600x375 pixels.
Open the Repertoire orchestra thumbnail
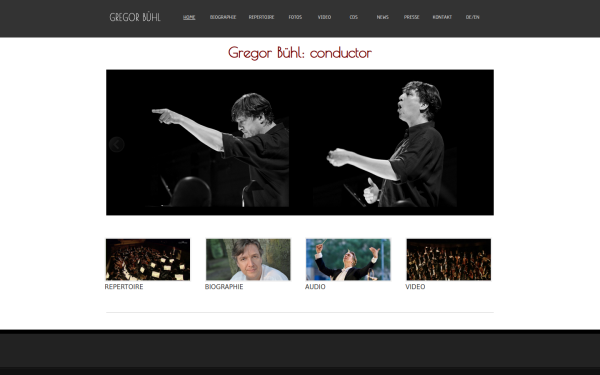pos(148,259)
